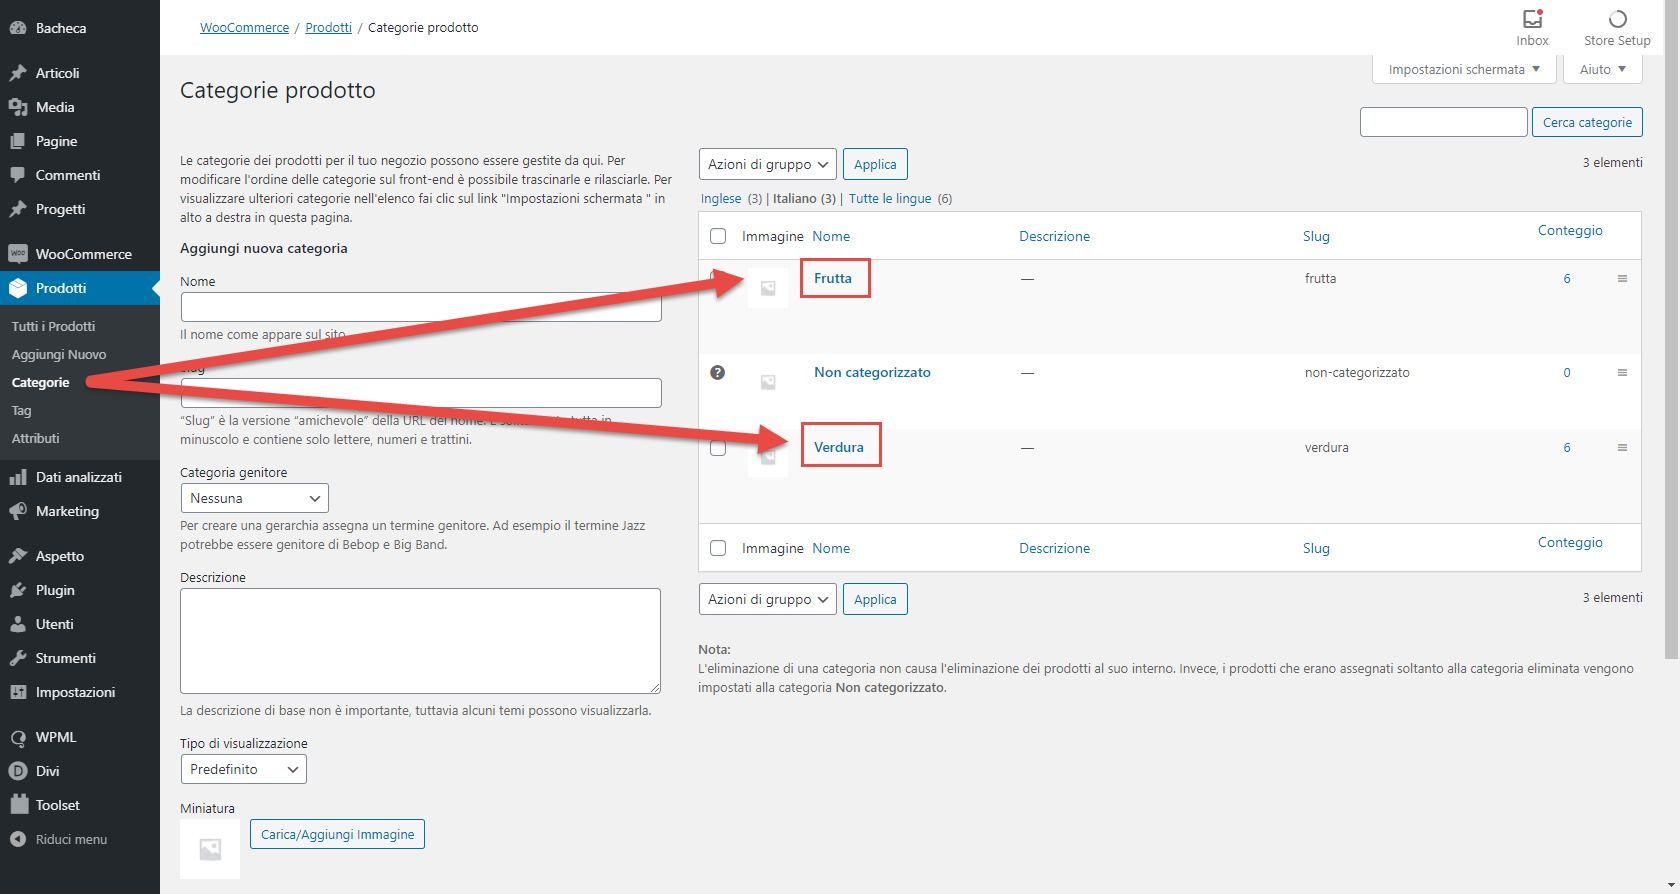This screenshot has height=894, width=1680.
Task: Open Tag in the Prodotti submenu
Action: (22, 411)
